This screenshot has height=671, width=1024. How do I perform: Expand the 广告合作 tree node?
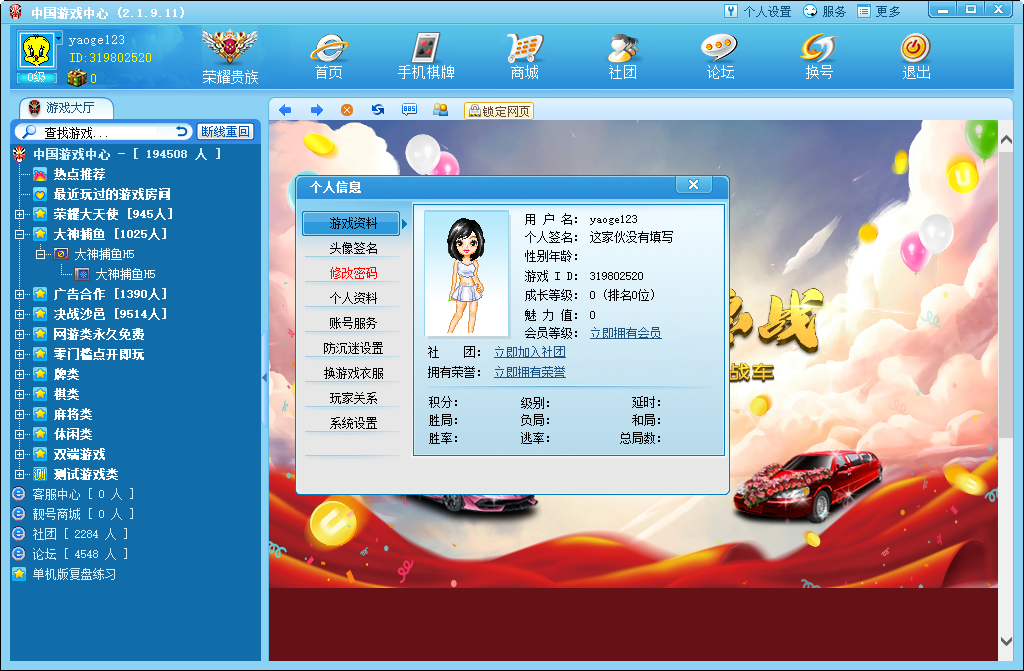pyautogui.click(x=20, y=295)
